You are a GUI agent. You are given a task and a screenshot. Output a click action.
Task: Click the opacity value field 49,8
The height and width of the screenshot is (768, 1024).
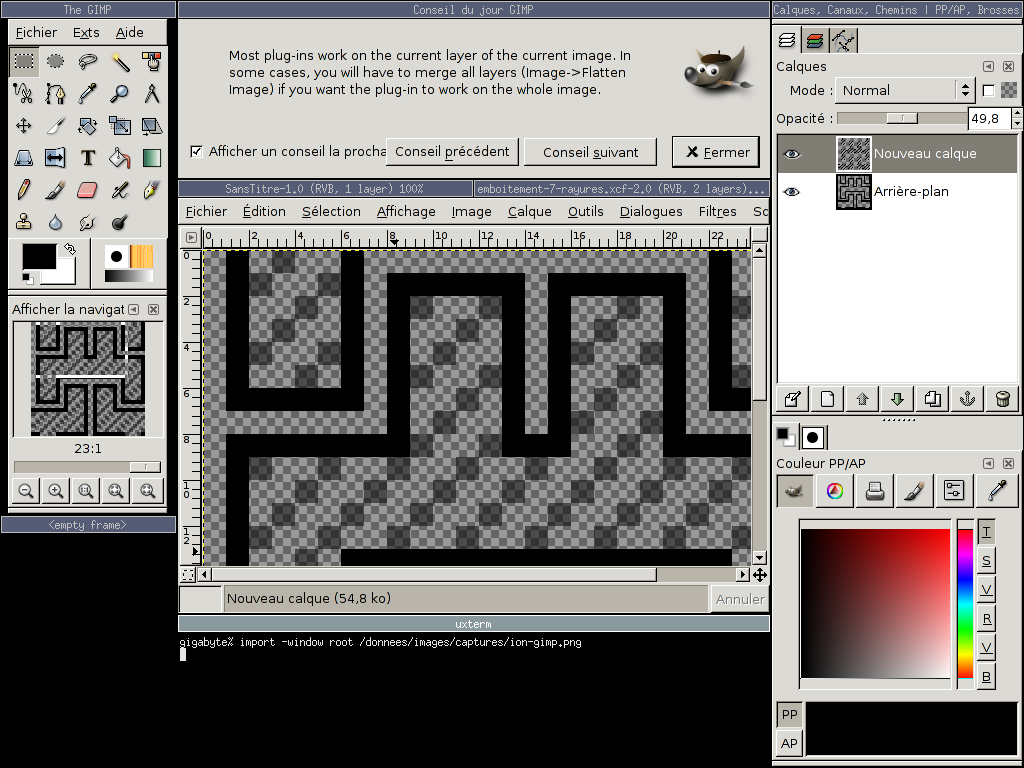988,118
